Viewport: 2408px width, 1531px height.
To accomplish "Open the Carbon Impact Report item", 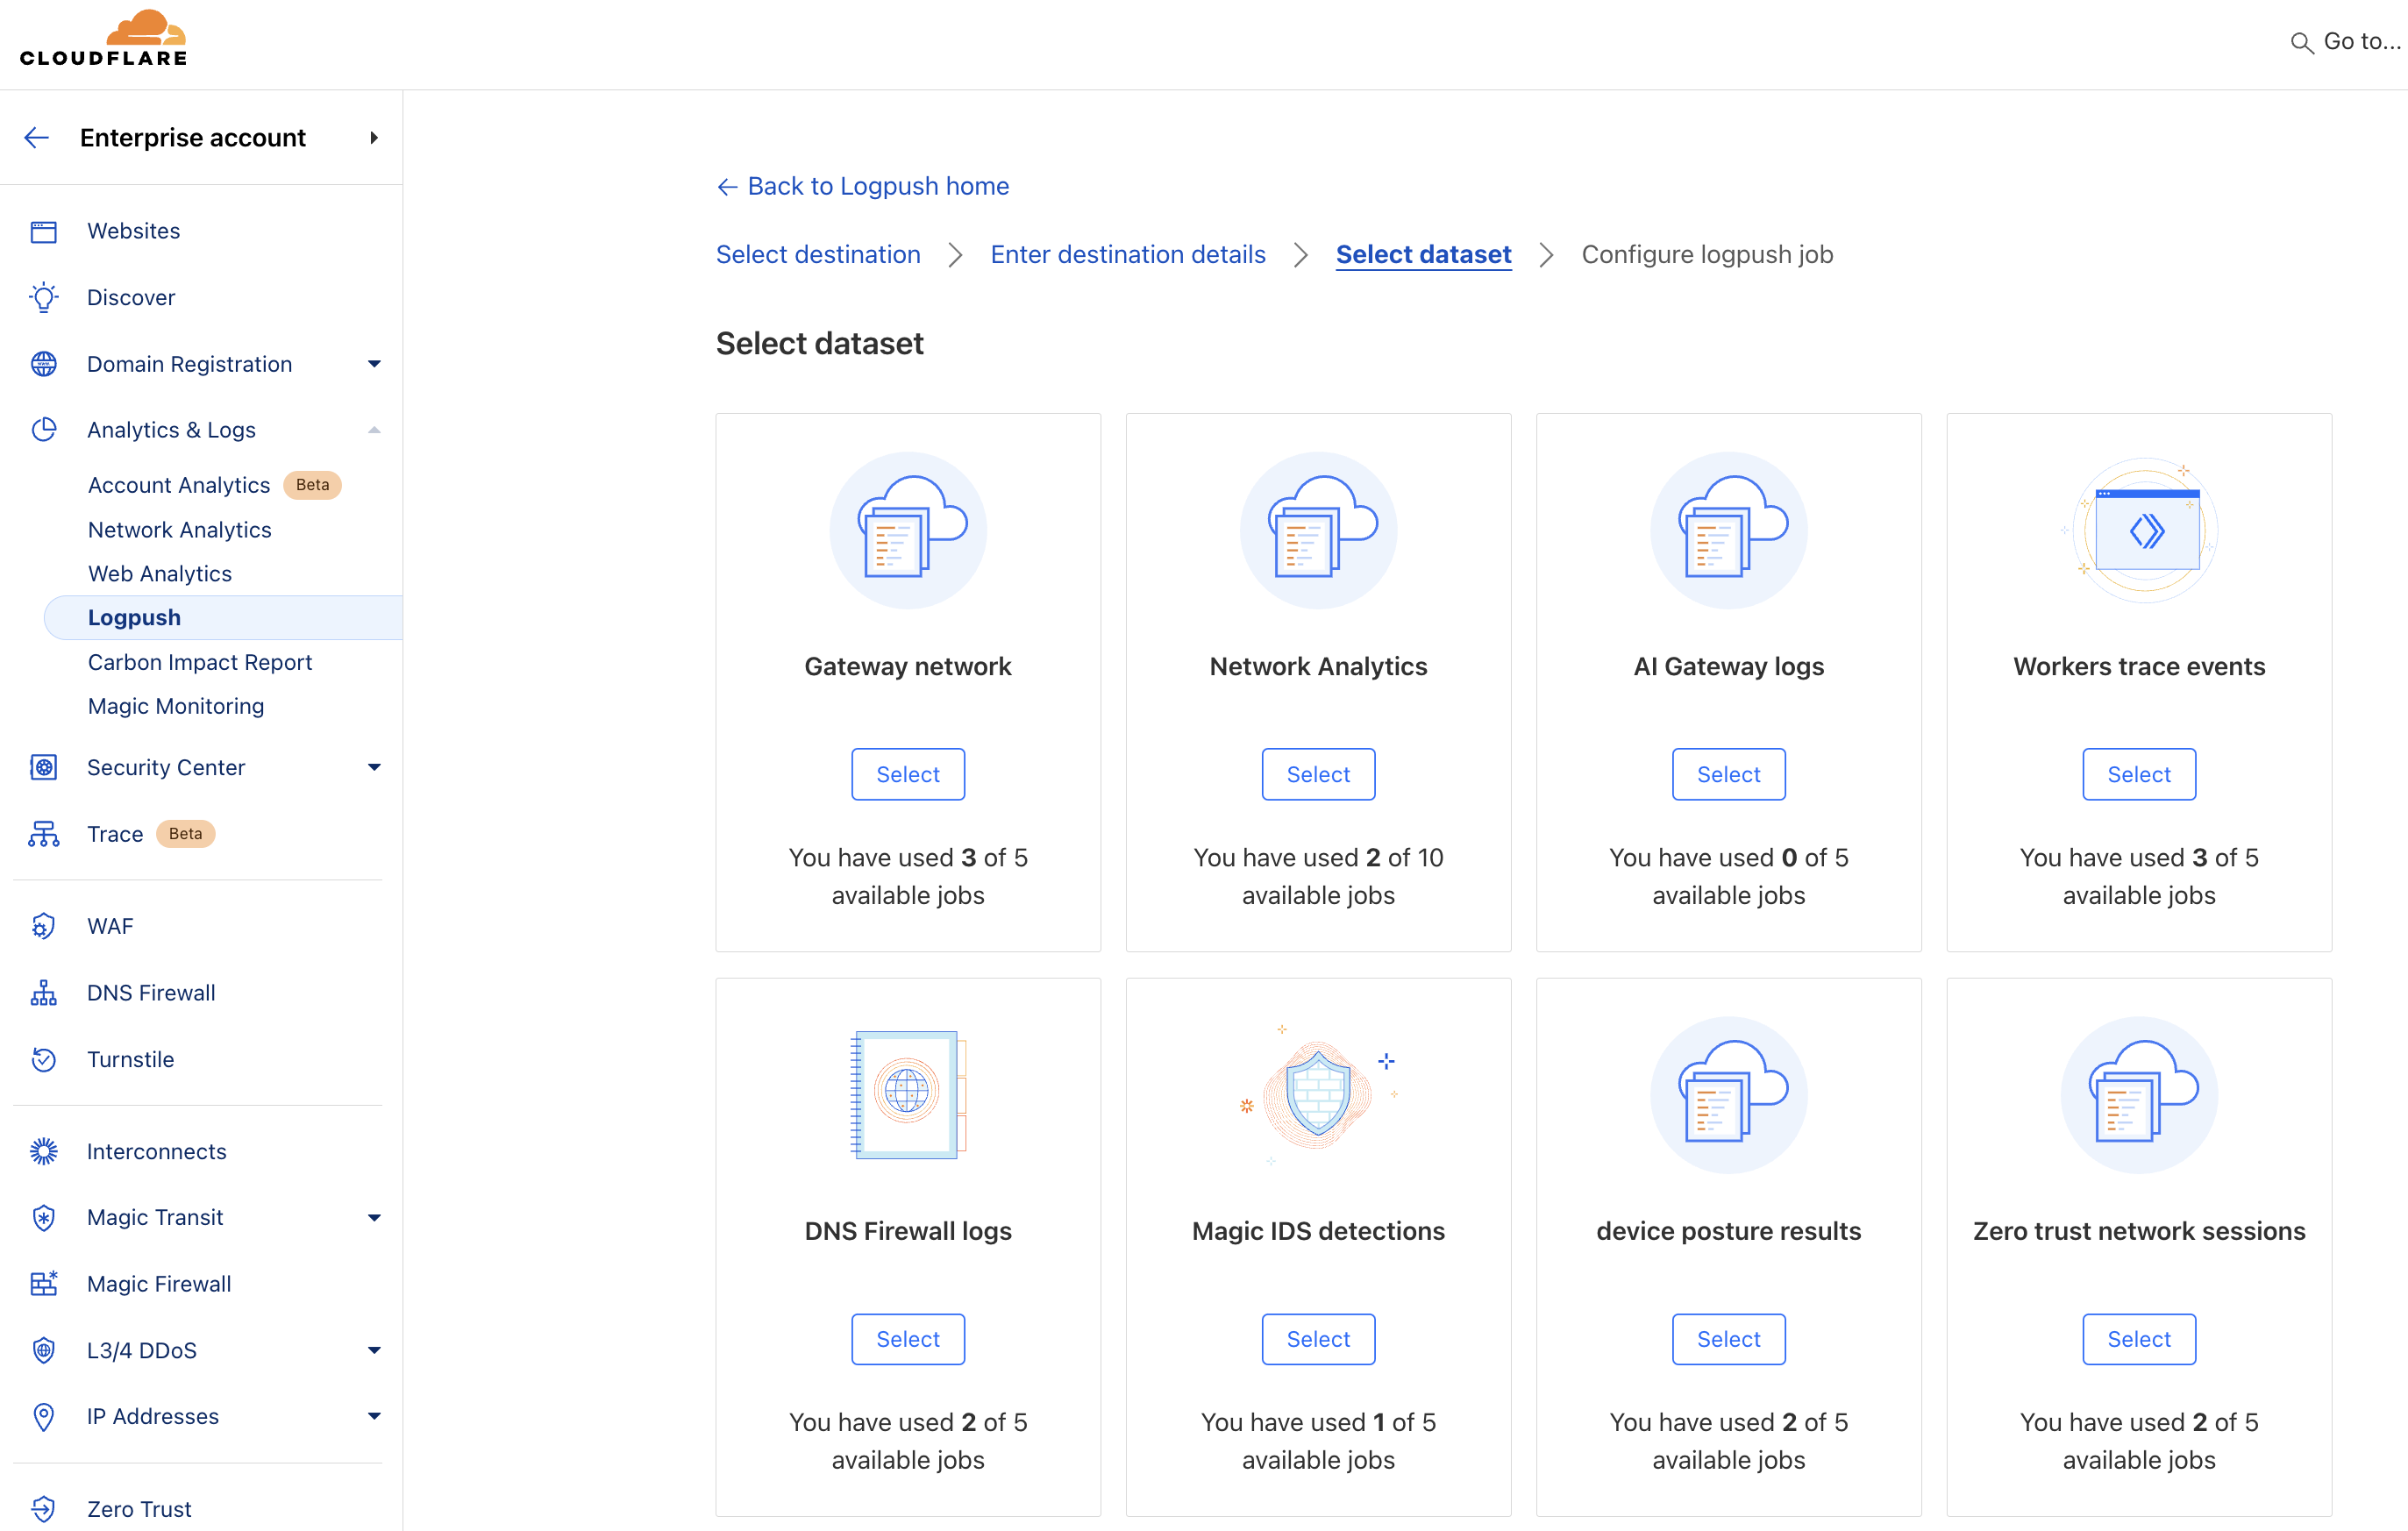I will (200, 662).
